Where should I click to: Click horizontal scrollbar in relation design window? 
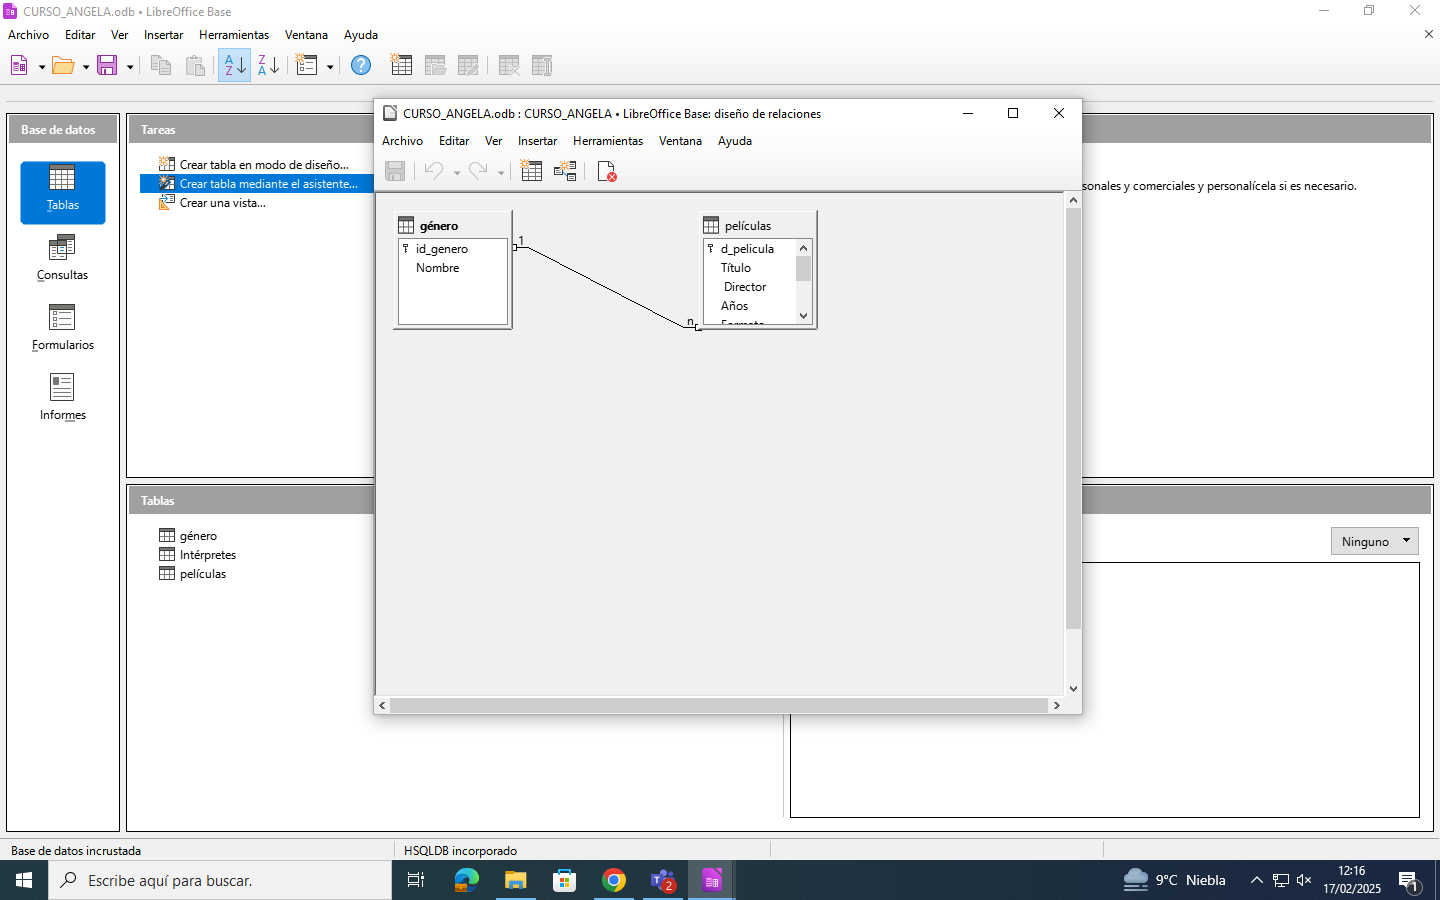[x=718, y=705]
